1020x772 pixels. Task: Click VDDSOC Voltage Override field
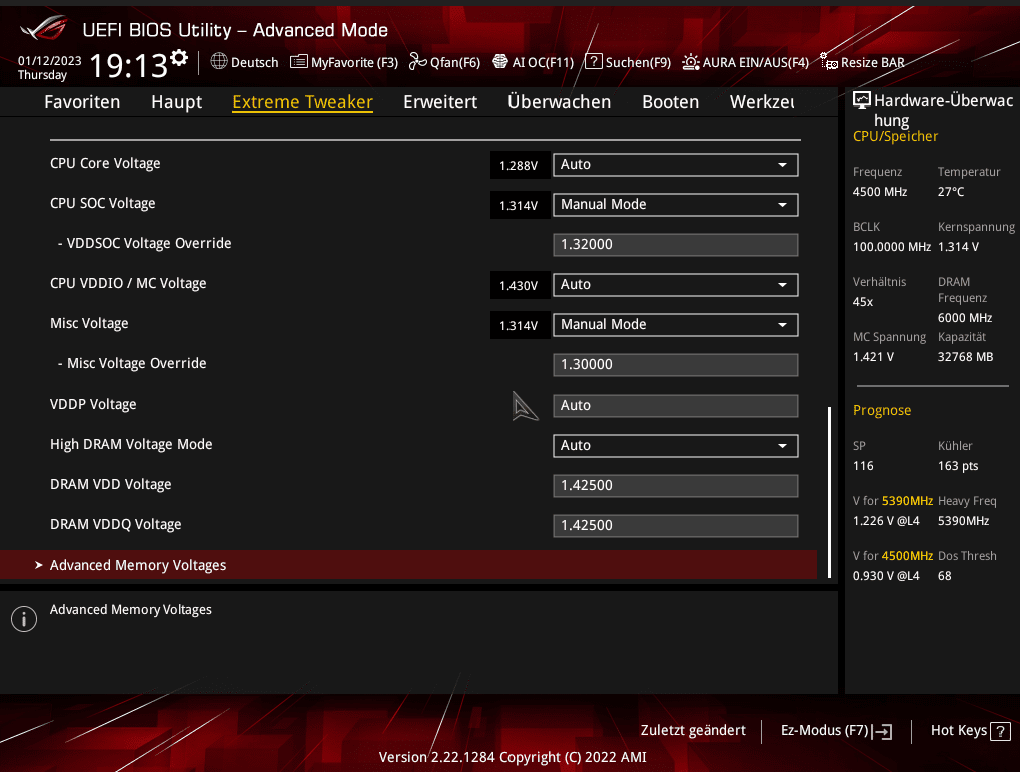675,245
